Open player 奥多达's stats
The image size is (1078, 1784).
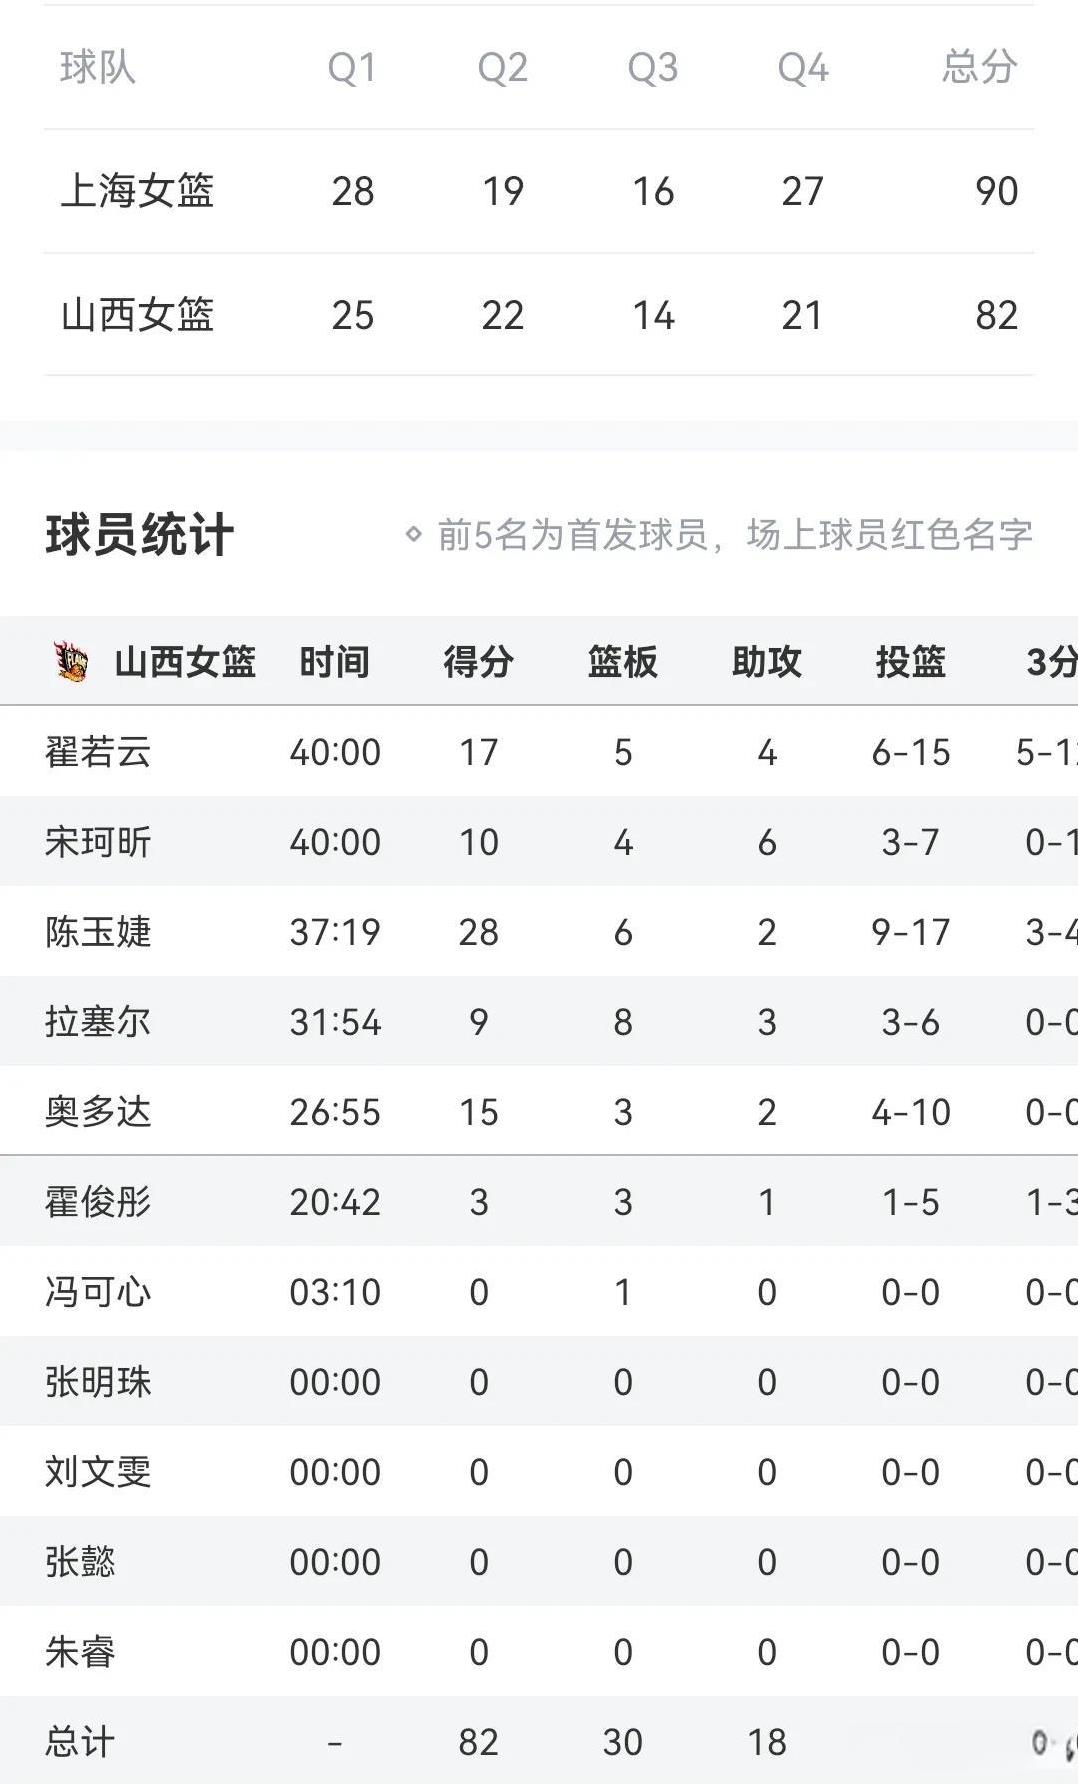pyautogui.click(x=539, y=1111)
